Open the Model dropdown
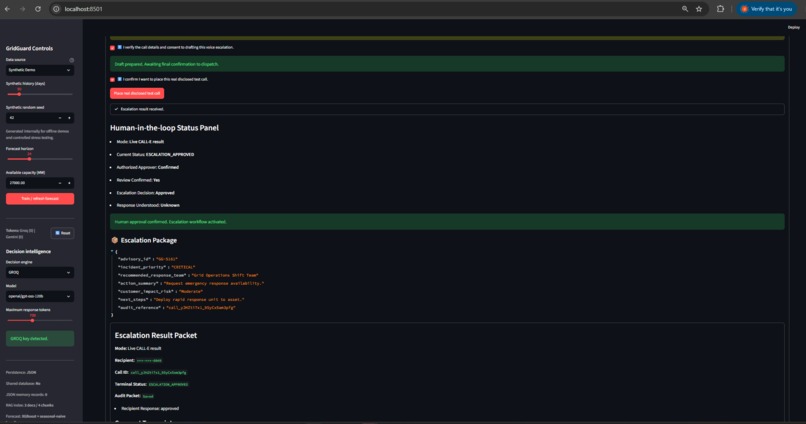Screen dimensions: 806x424 tap(40, 297)
